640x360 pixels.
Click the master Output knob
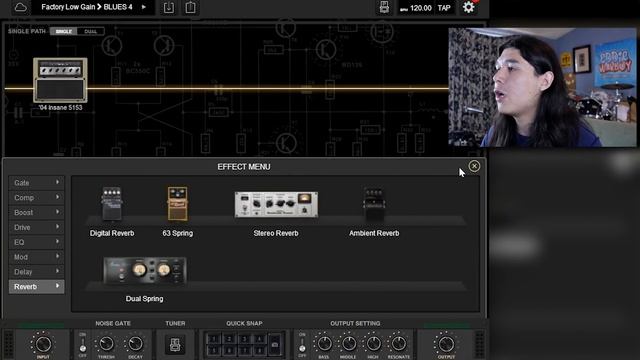pyautogui.click(x=446, y=344)
